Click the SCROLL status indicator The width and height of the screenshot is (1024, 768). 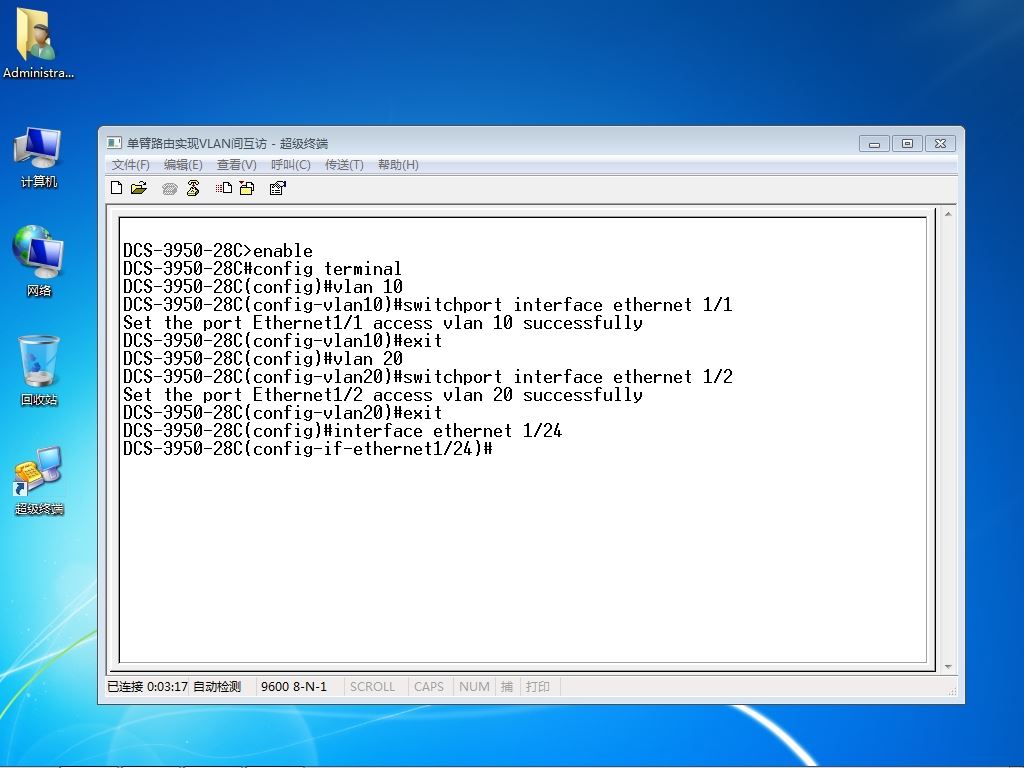tap(372, 686)
